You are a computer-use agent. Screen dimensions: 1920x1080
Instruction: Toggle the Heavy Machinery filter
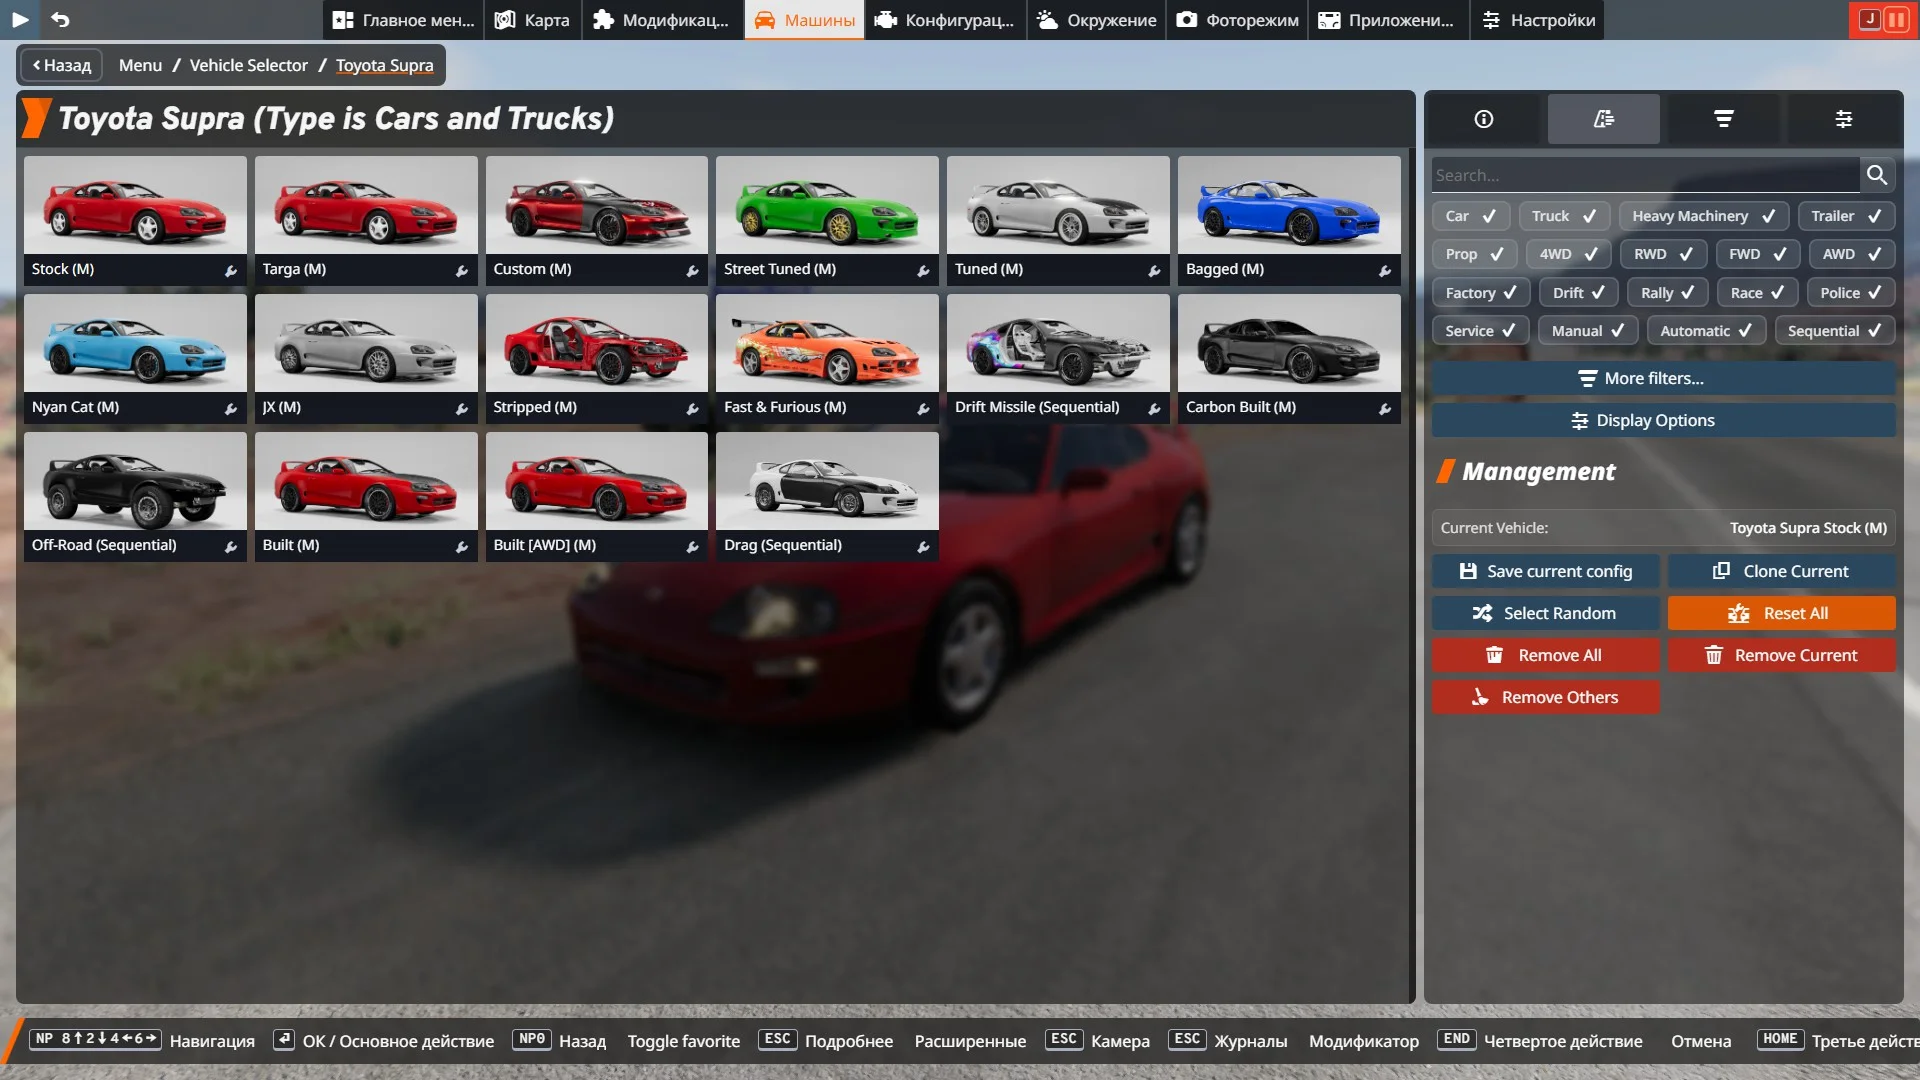(x=1704, y=216)
